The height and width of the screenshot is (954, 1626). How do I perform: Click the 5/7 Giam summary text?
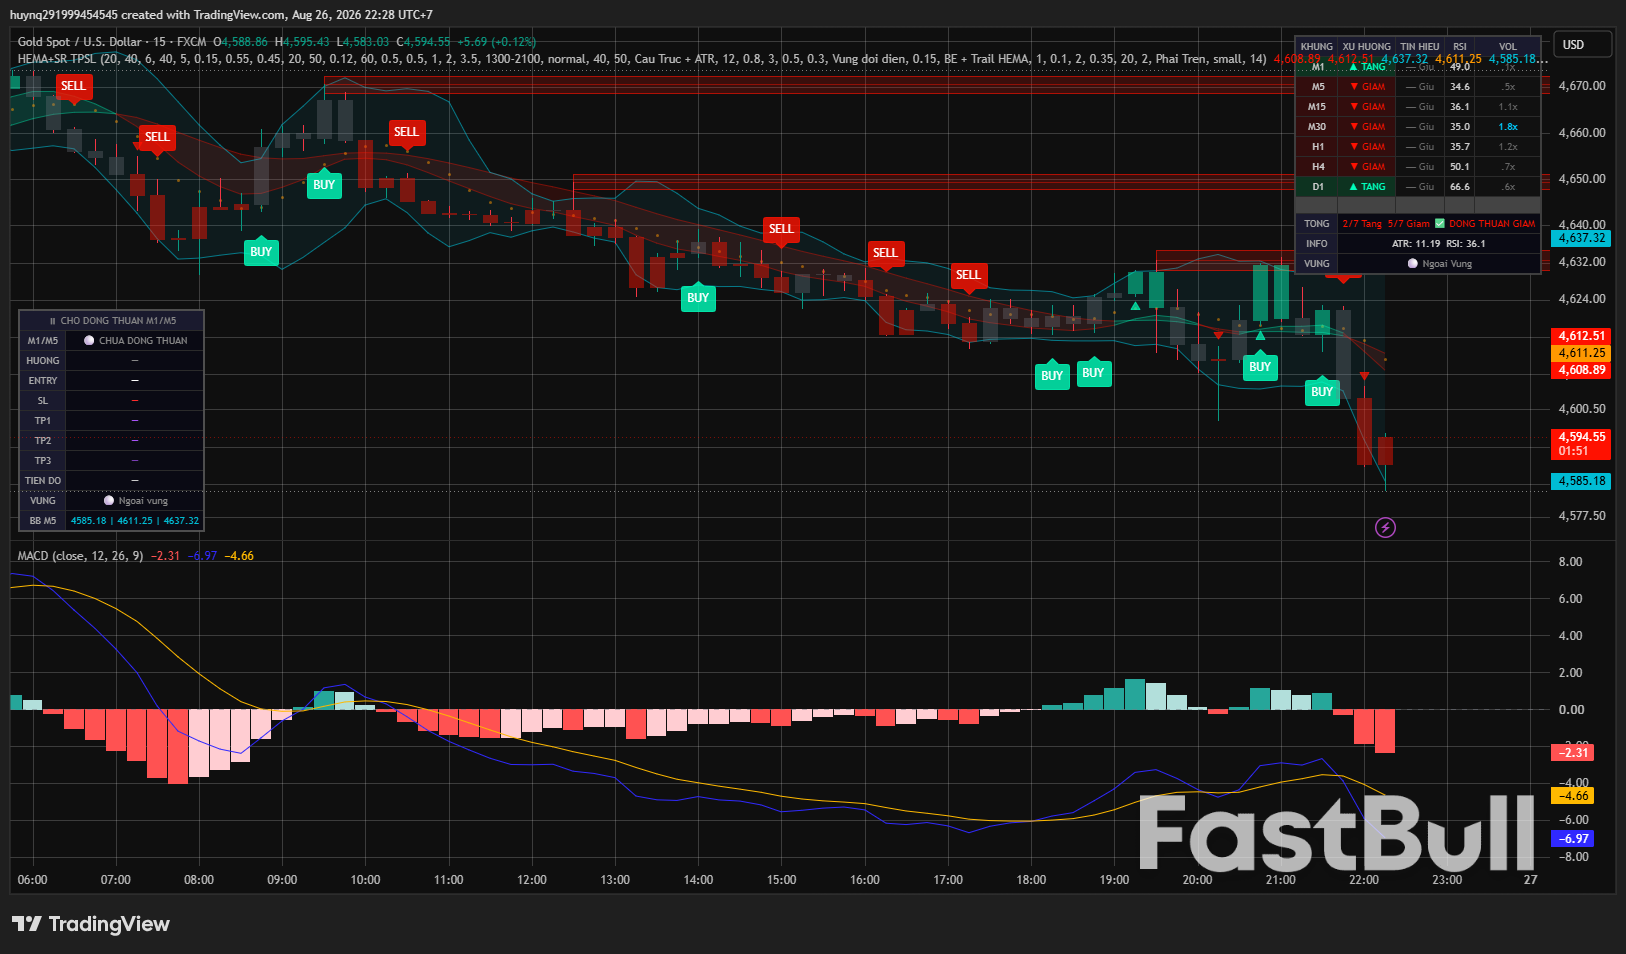coord(1409,224)
